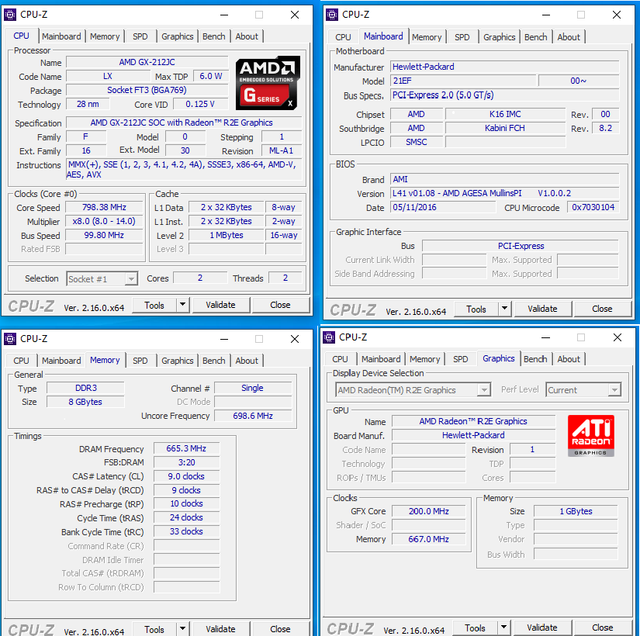Open the Tools dropdown arrow in the CPU window
640x636 pixels.
coord(182,305)
